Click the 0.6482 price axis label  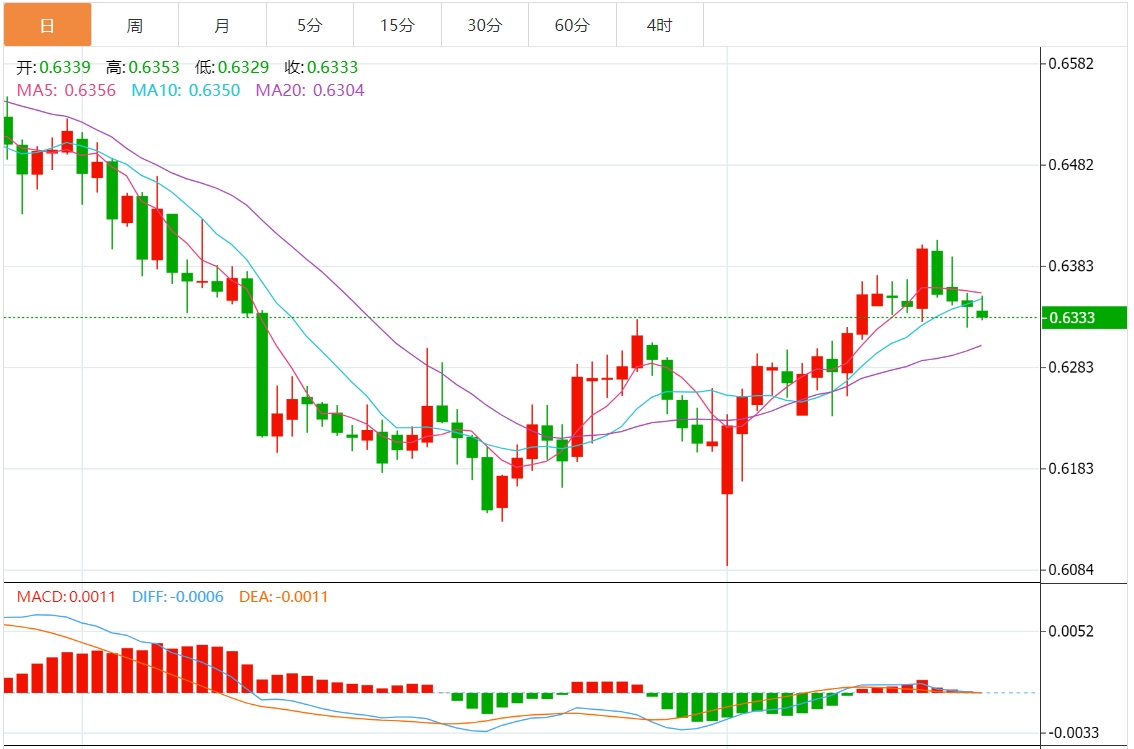coord(1072,165)
